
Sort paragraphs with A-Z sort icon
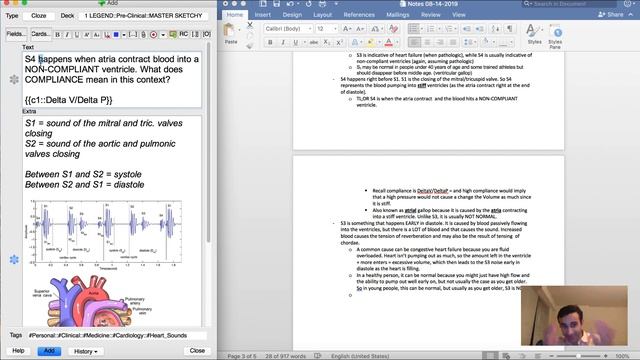pyautogui.click(x=496, y=29)
